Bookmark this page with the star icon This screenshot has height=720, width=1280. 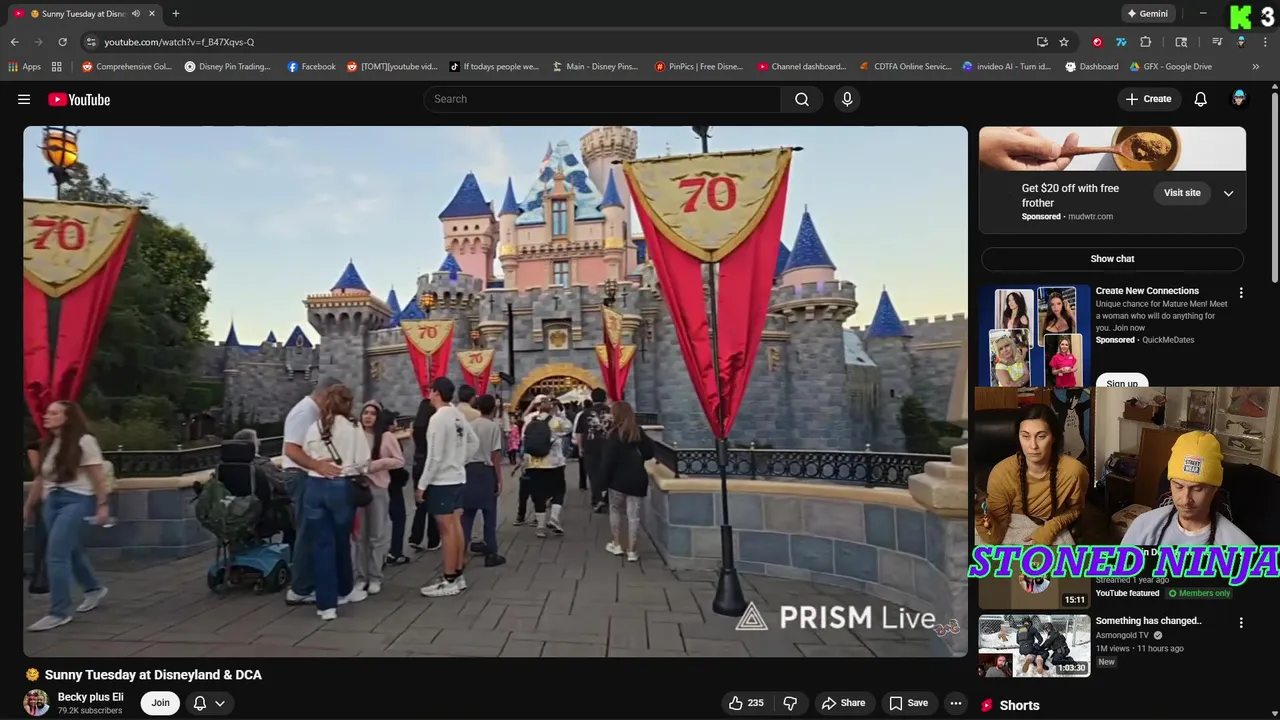click(1064, 42)
